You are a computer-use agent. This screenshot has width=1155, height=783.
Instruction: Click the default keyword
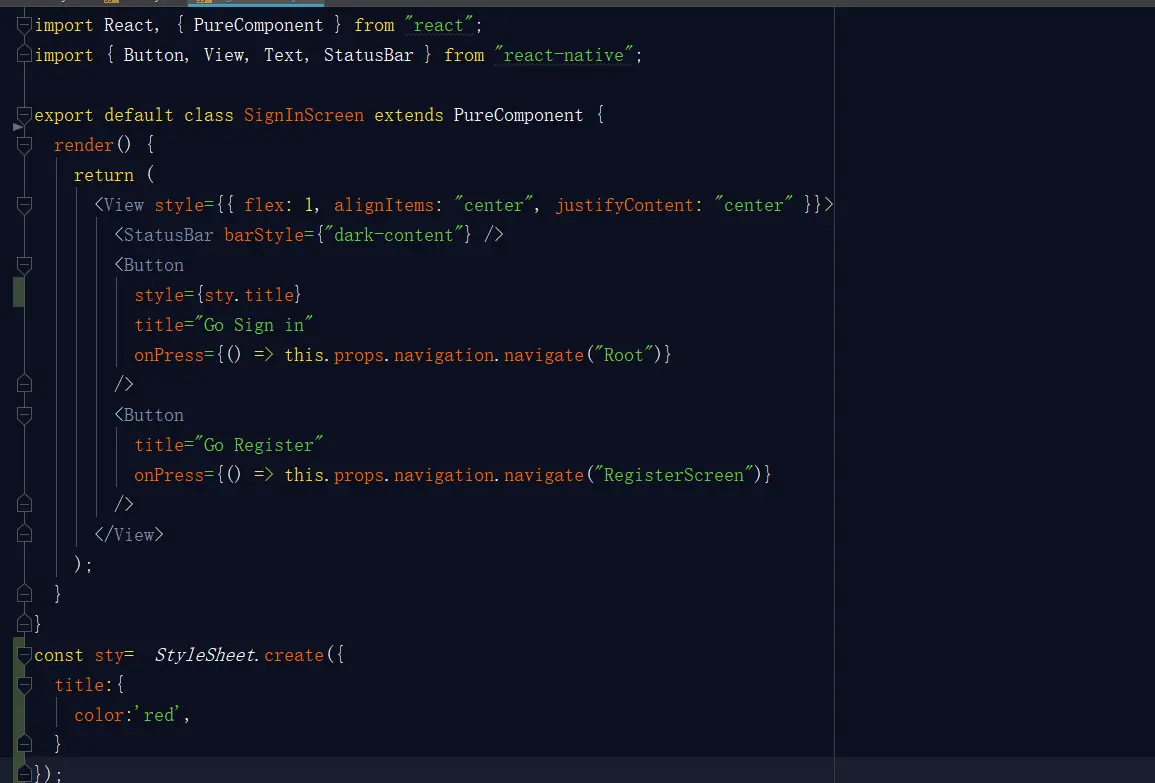click(x=138, y=115)
